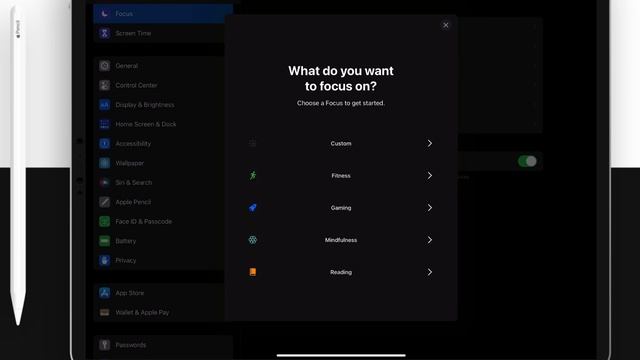Toggle the green switch behind the dialog
This screenshot has width=640, height=360.
[527, 161]
